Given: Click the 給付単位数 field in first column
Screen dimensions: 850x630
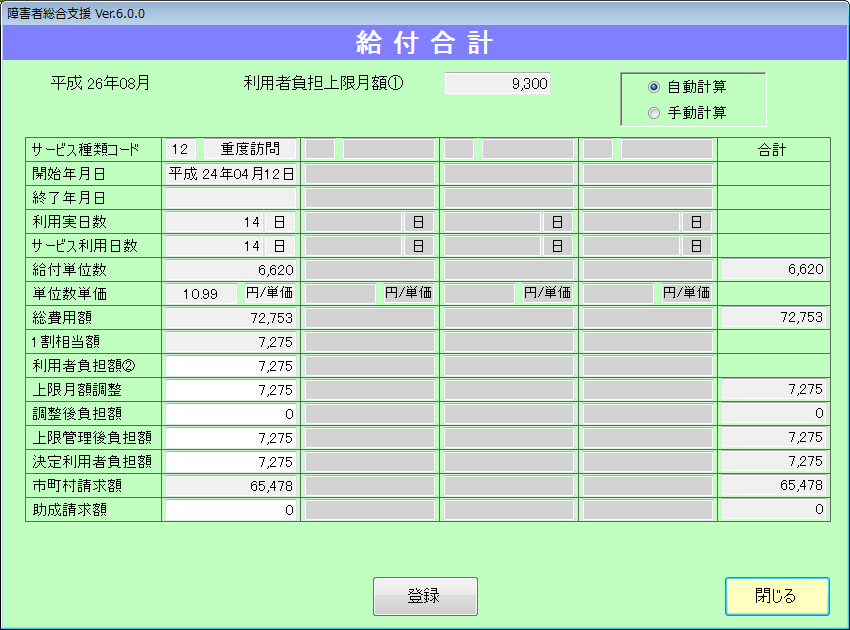Looking at the screenshot, I should pos(231,269).
